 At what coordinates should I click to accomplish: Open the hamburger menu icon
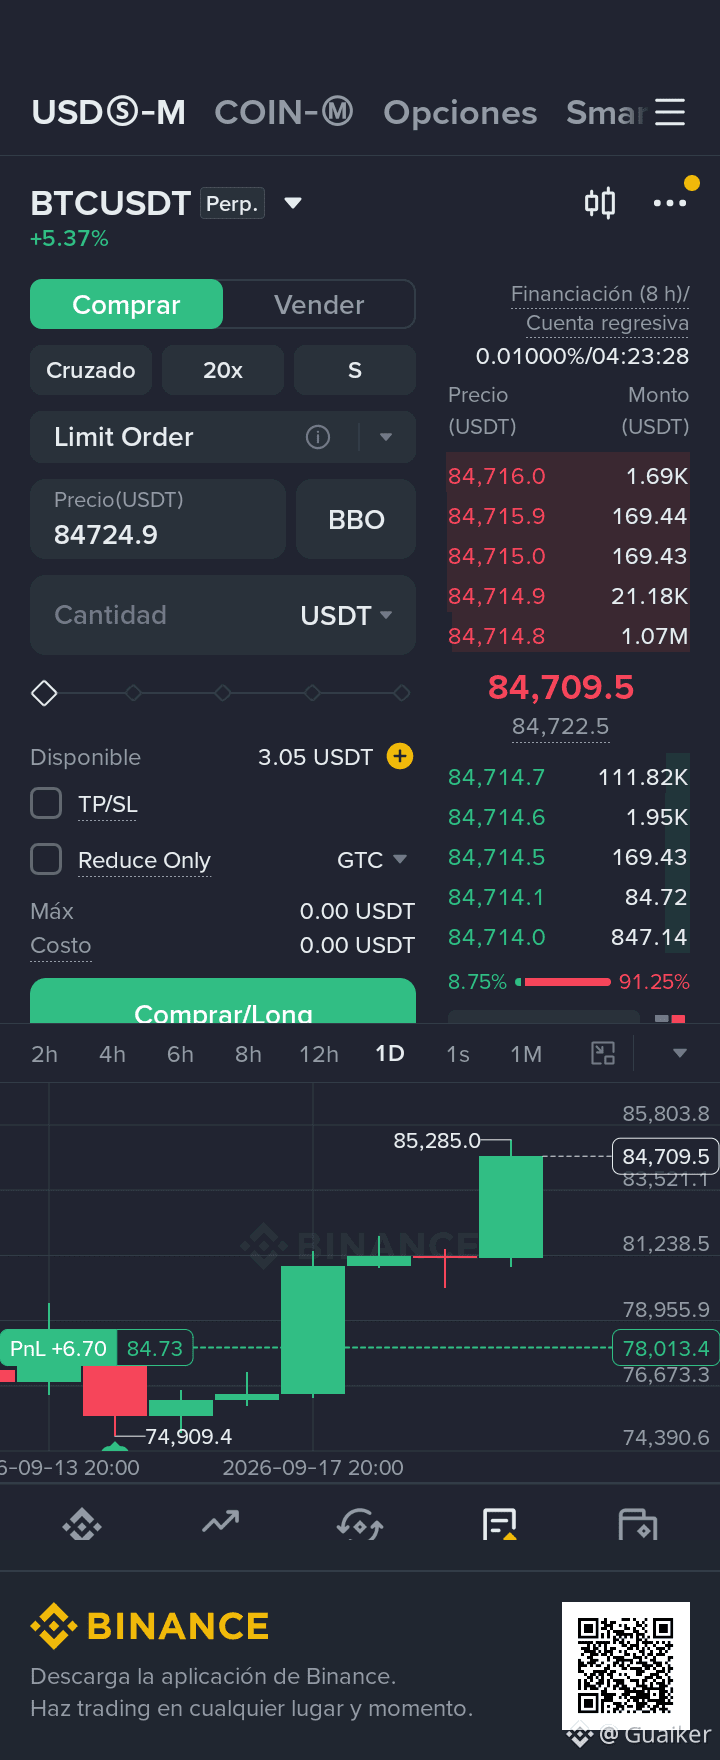670,112
